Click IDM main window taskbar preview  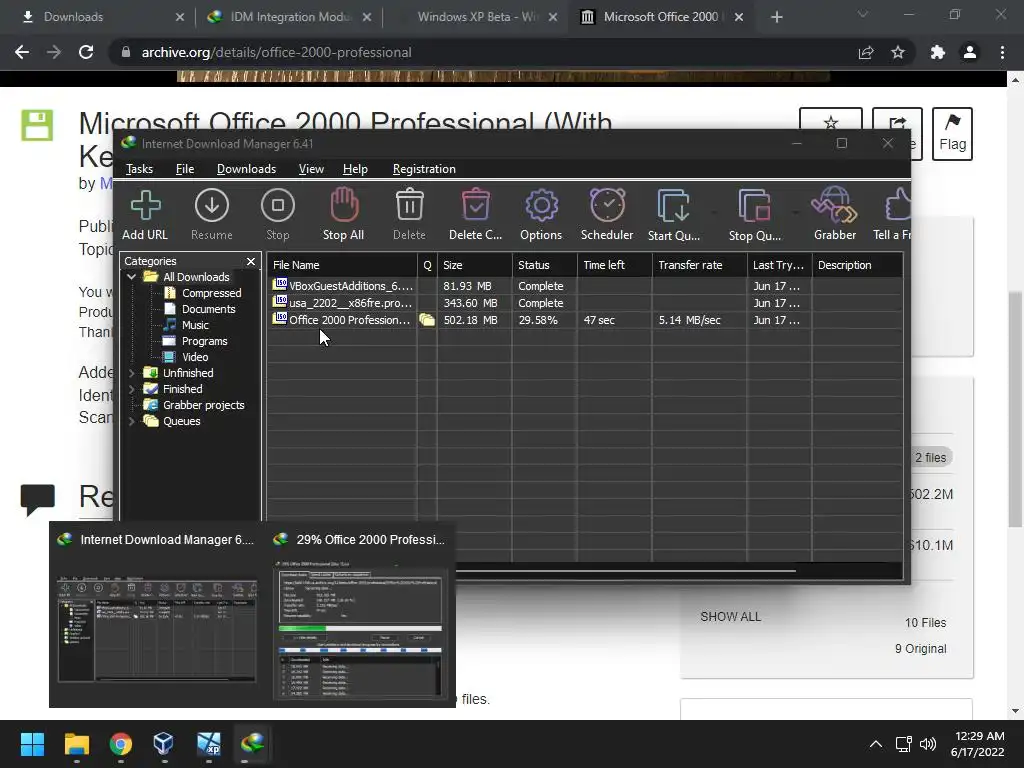pyautogui.click(x=157, y=615)
